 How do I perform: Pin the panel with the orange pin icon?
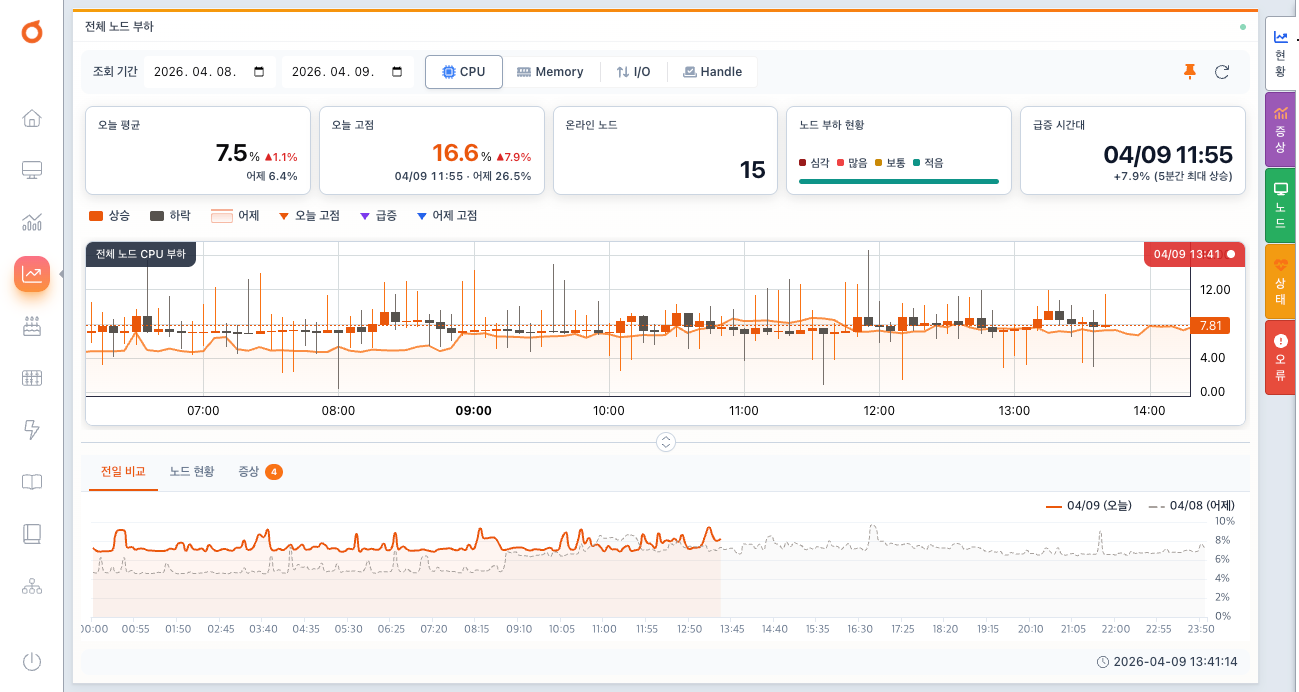(1189, 71)
